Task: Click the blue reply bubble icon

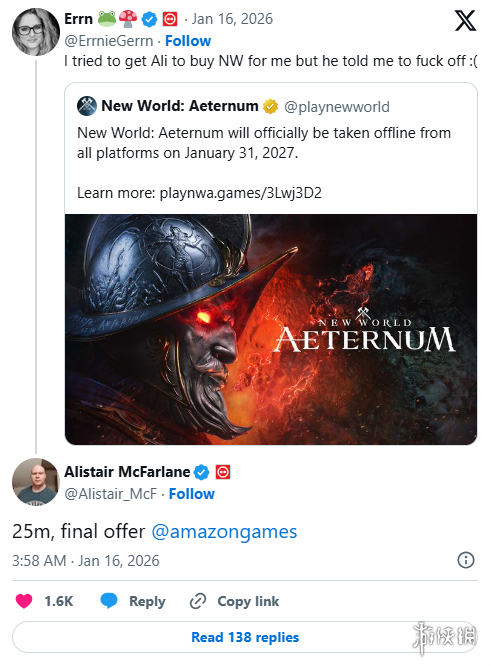Action: pyautogui.click(x=109, y=601)
